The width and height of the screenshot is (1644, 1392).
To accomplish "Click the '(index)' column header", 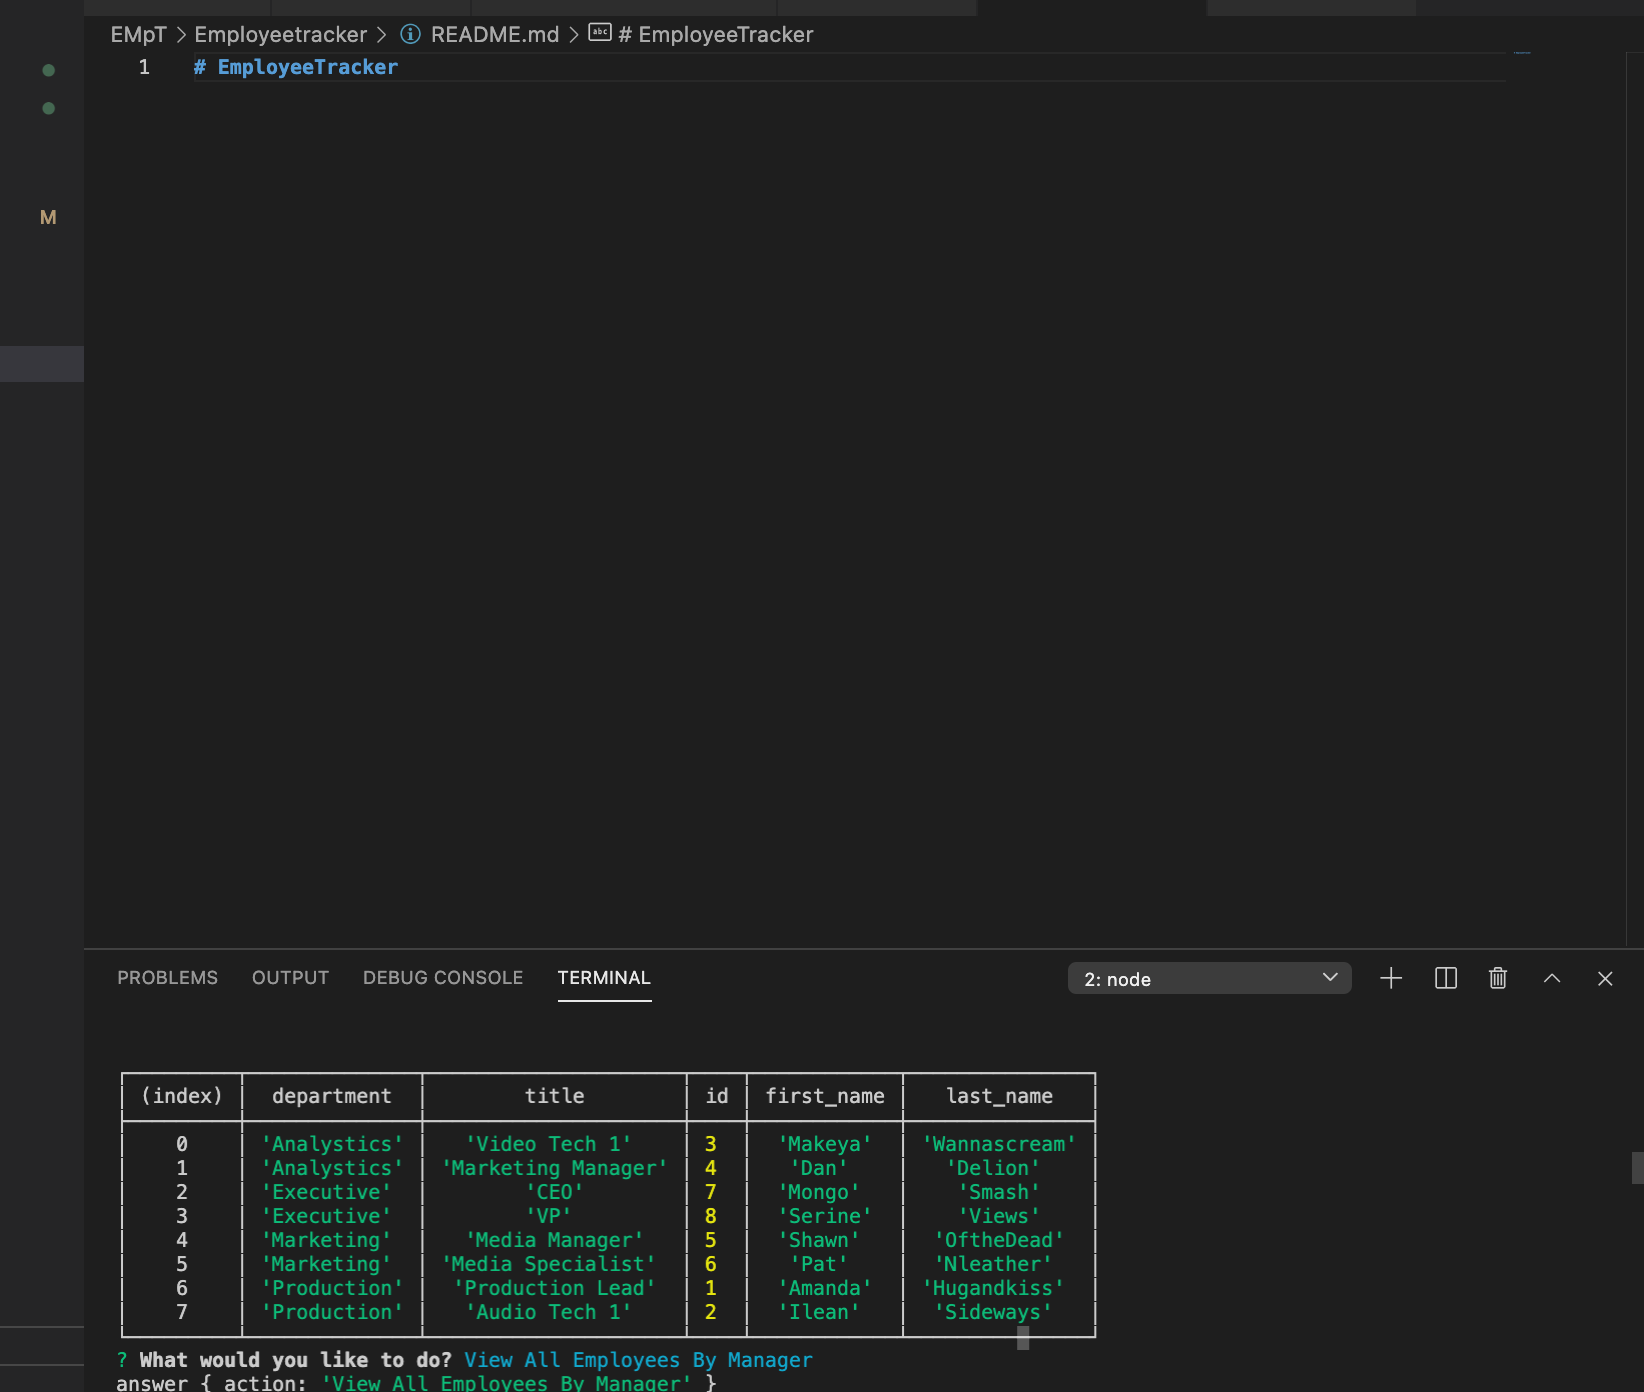I will [x=182, y=1096].
